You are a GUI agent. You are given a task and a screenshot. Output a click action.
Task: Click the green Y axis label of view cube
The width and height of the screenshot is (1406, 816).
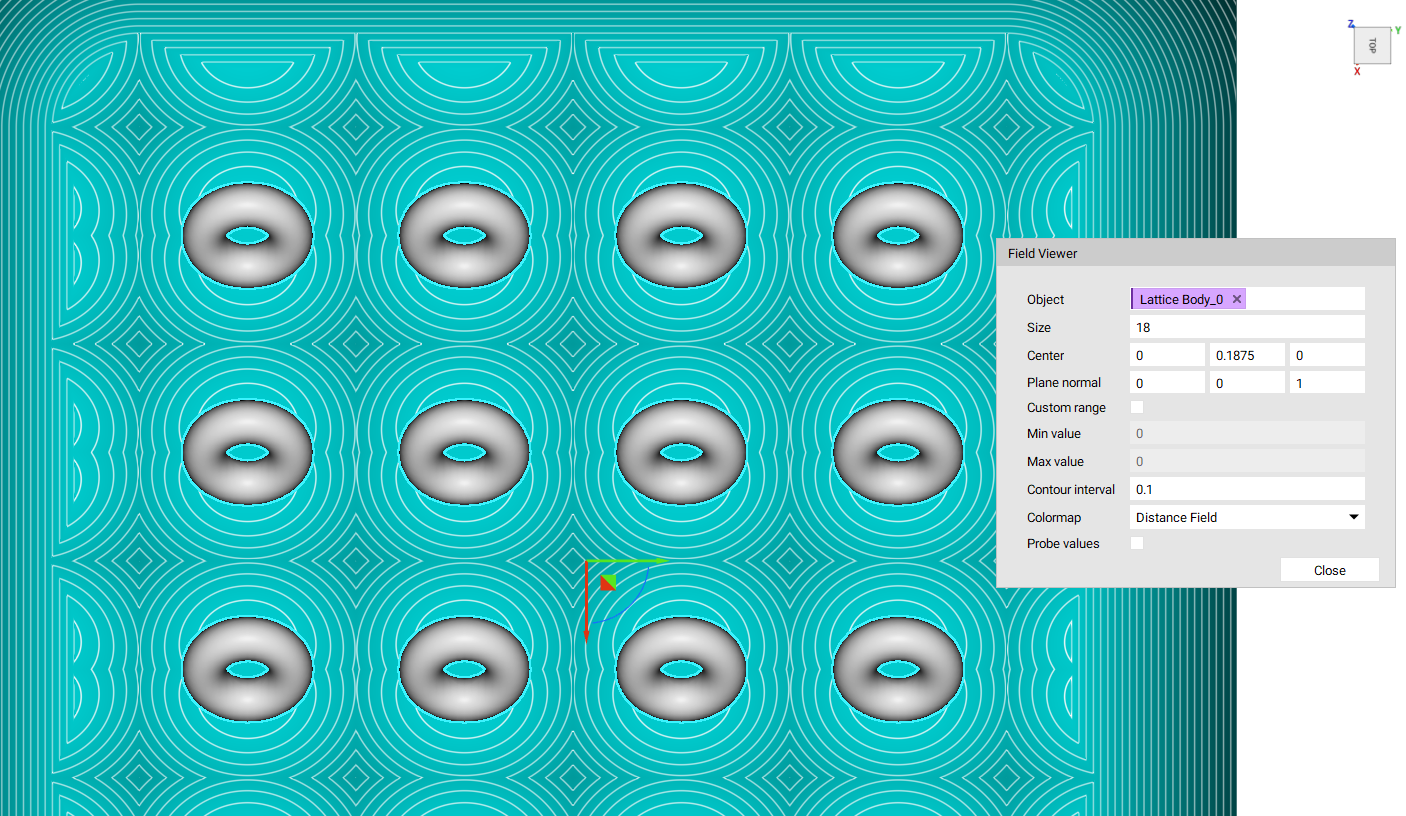[1397, 30]
